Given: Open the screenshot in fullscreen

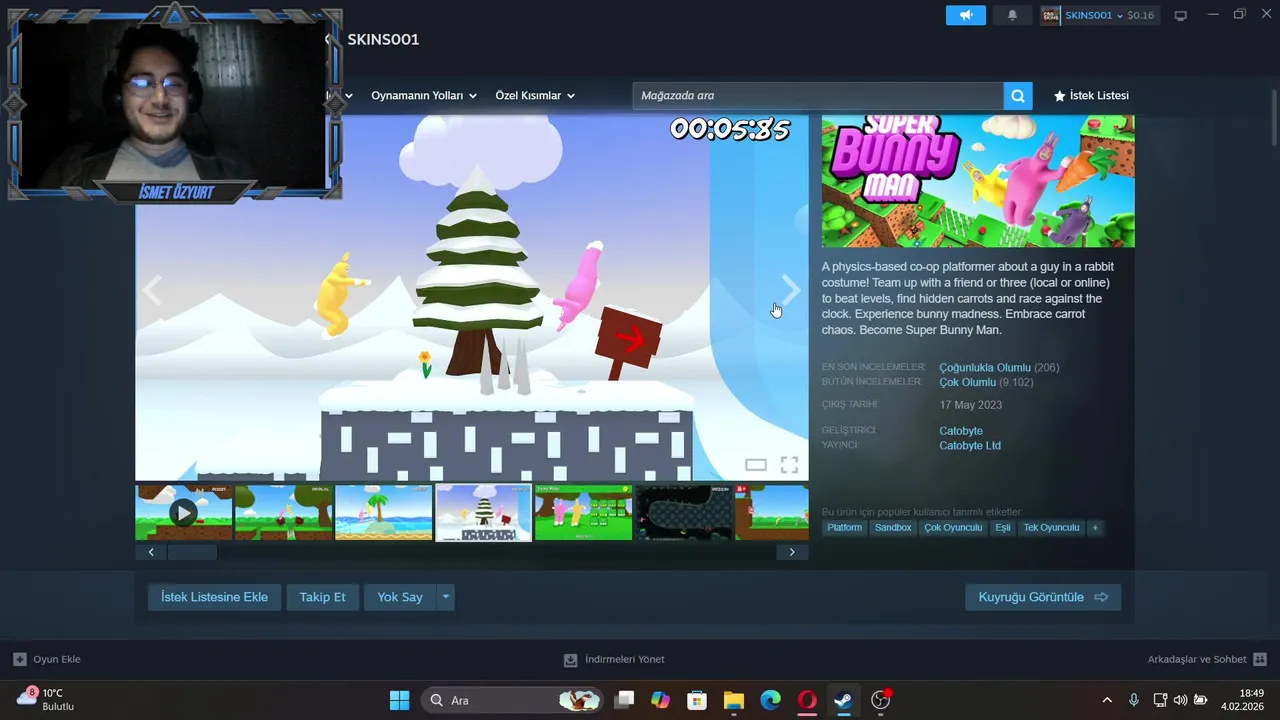Looking at the screenshot, I should click(x=789, y=465).
